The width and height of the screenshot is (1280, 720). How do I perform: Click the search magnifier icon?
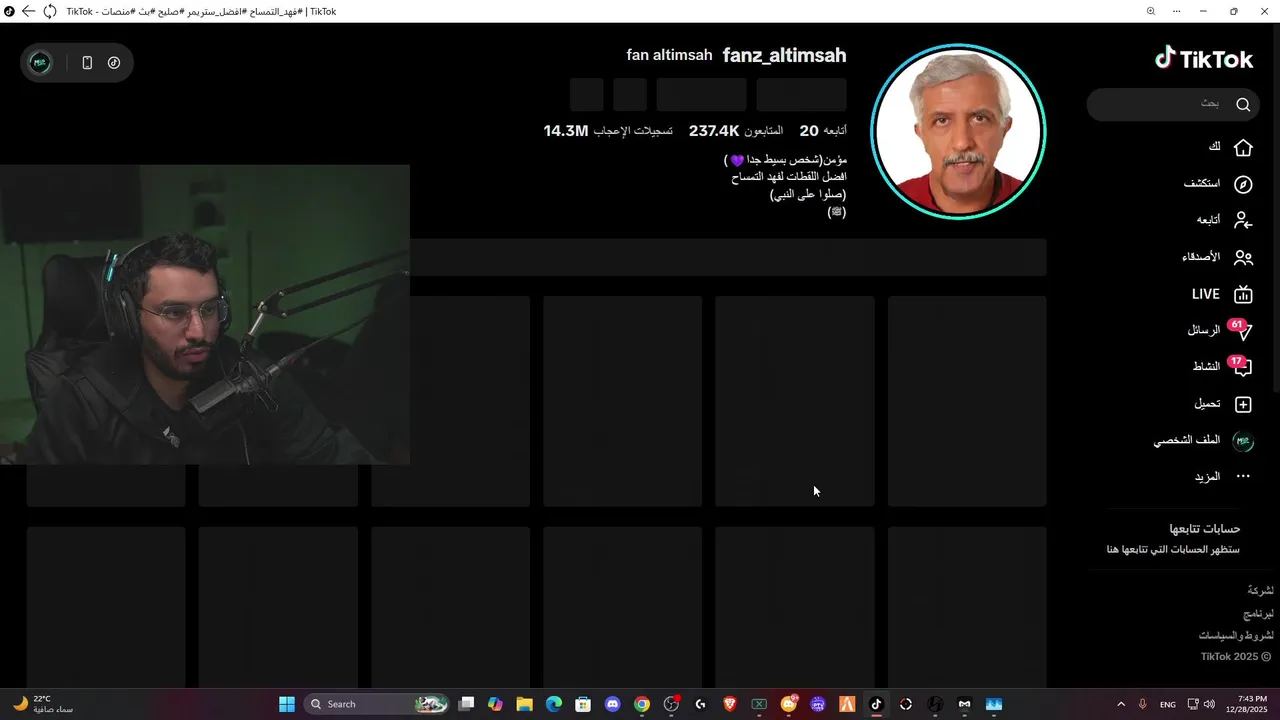pos(1243,104)
